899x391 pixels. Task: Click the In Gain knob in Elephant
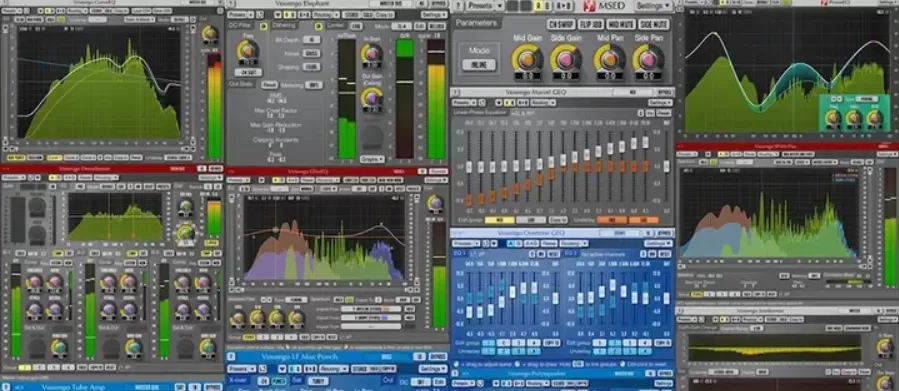point(372,54)
